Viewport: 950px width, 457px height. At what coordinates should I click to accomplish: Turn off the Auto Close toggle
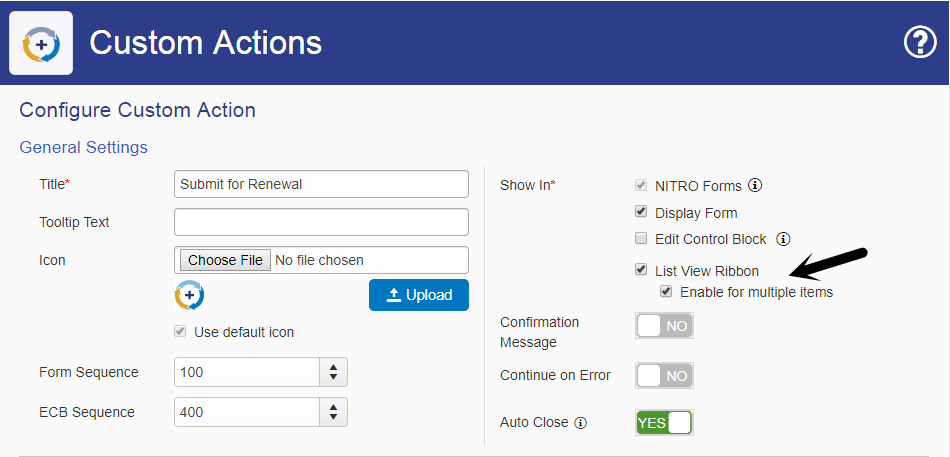click(664, 423)
